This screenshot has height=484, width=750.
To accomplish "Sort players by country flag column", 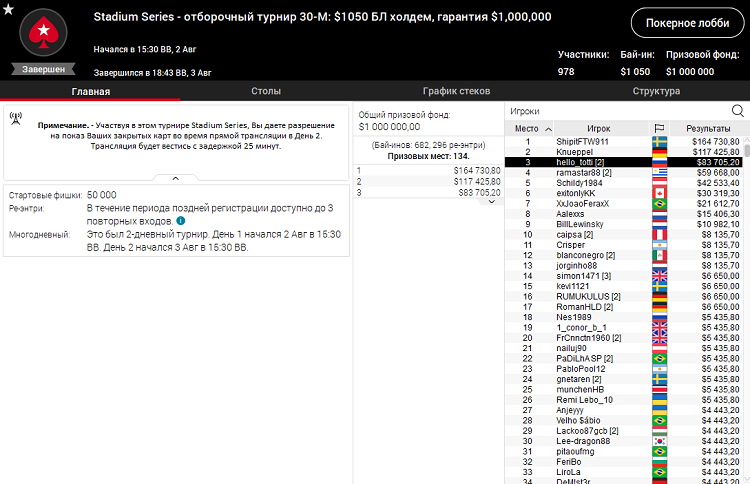I will click(659, 129).
